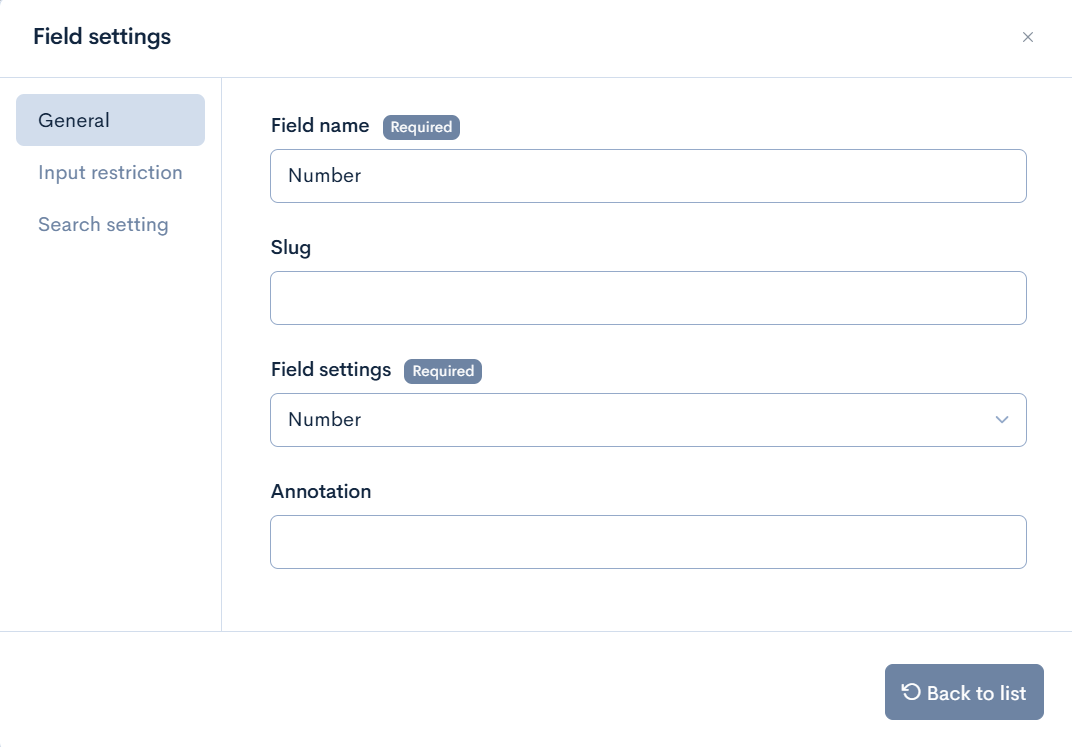This screenshot has height=747, width=1072.
Task: Select the General tab in the sidebar
Action: (73, 120)
